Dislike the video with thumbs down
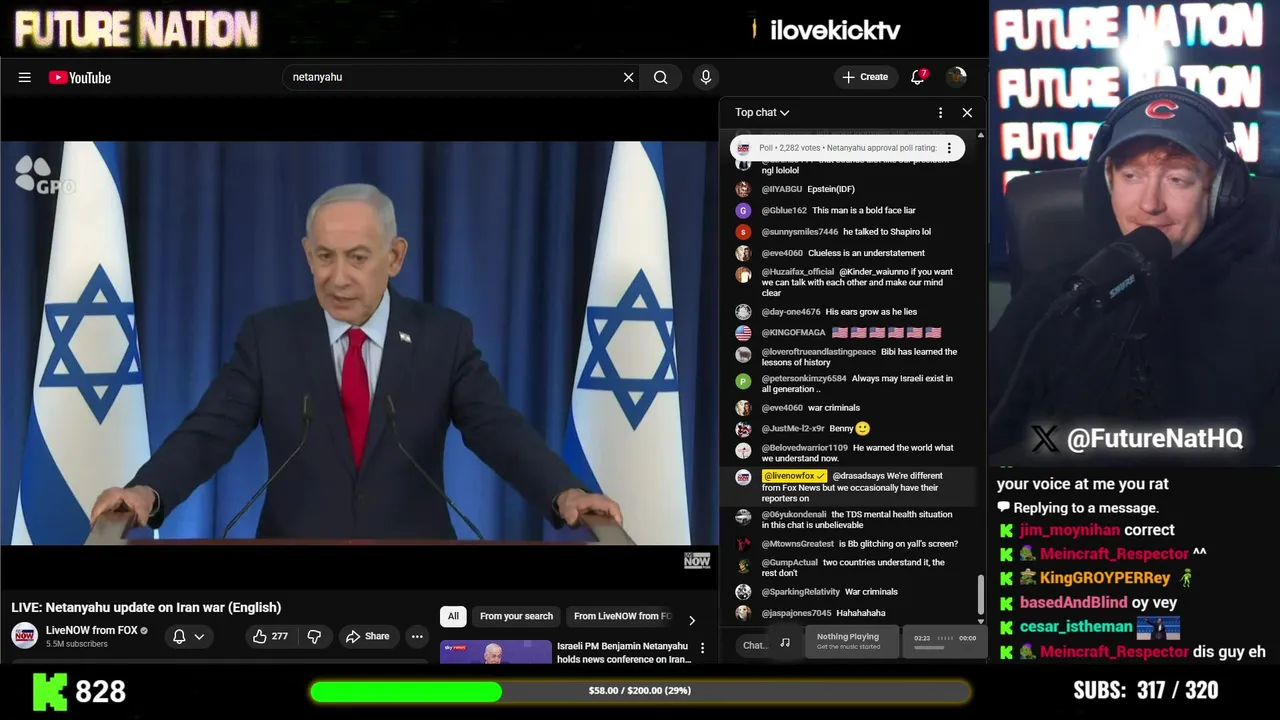 pos(314,636)
